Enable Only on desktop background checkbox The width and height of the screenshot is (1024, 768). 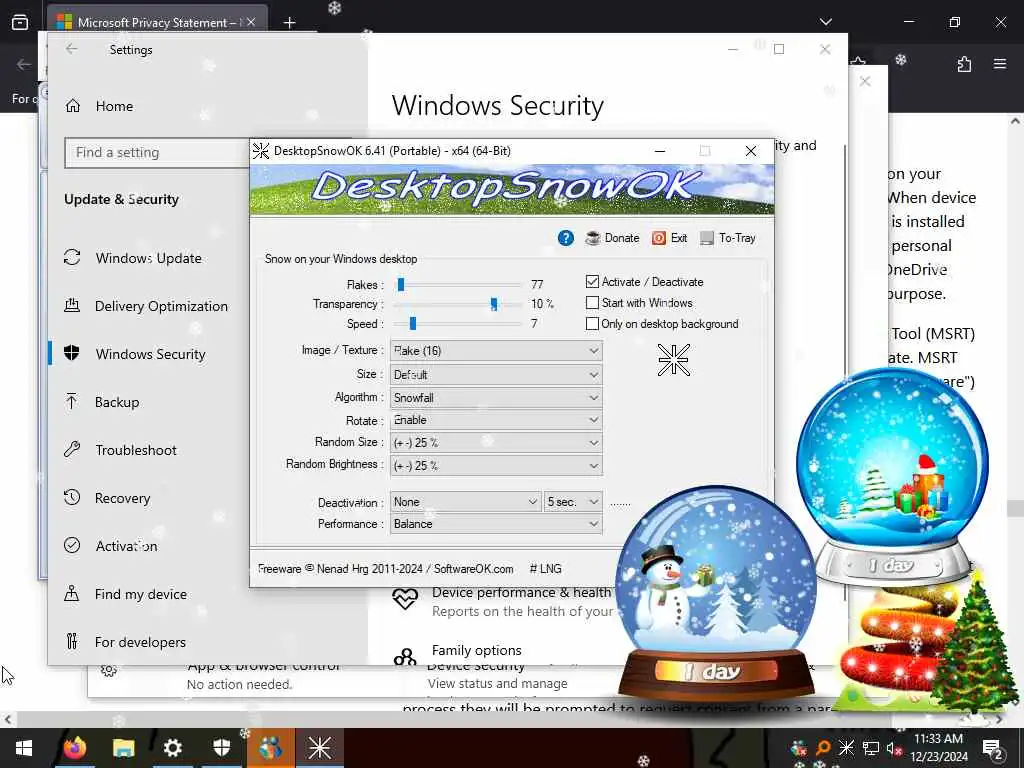(592, 323)
